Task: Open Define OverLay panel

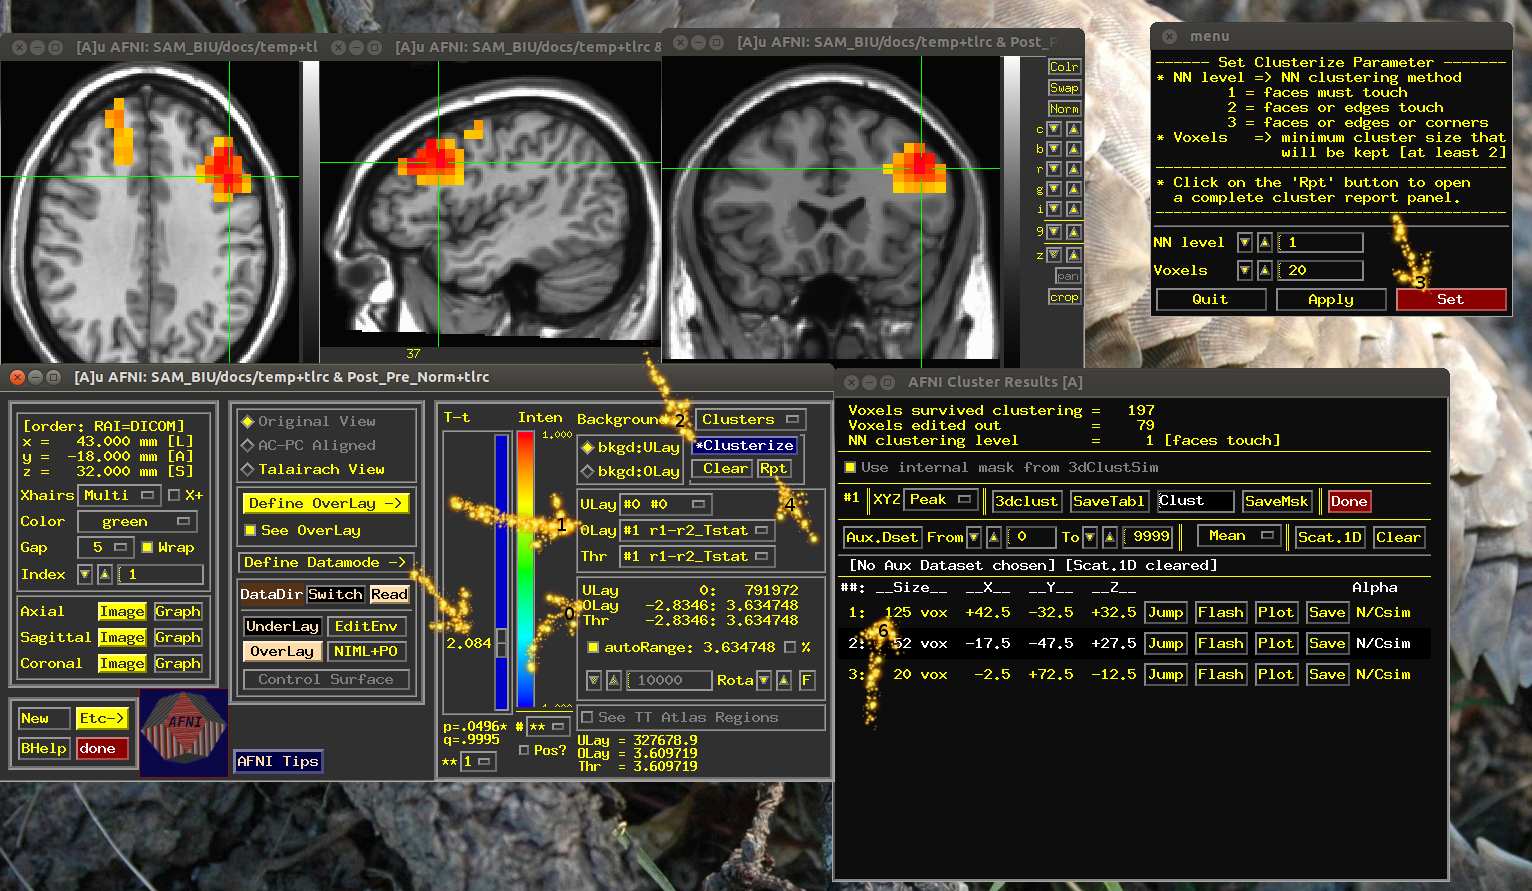Action: (325, 503)
